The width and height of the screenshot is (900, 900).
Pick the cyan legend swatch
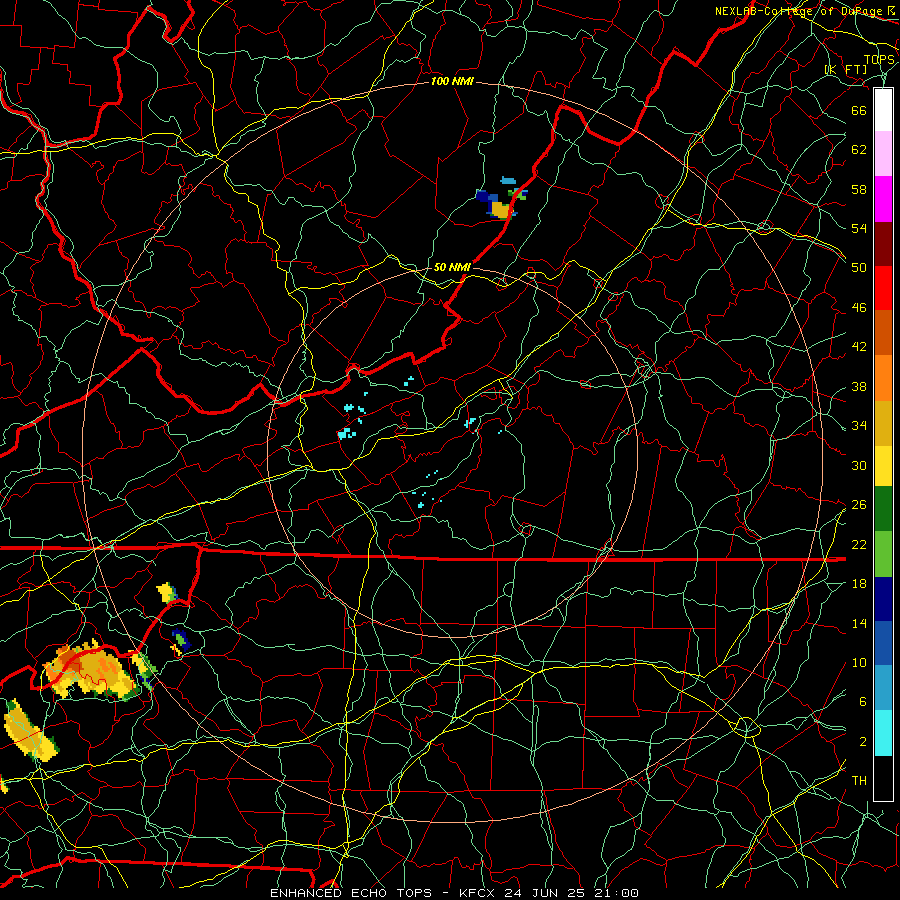[x=883, y=733]
